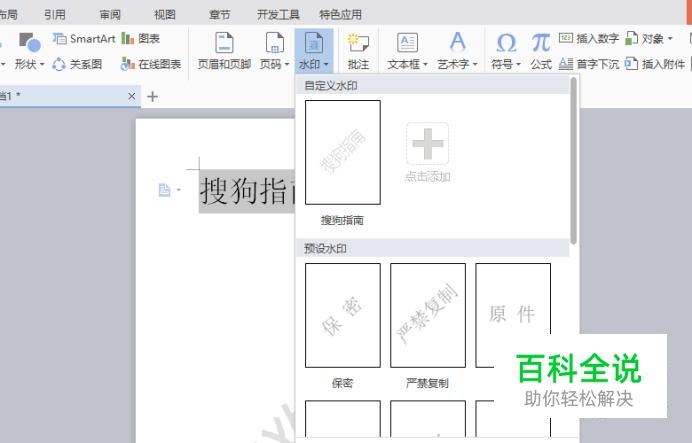Click the 插入数字 insert number icon

point(566,38)
